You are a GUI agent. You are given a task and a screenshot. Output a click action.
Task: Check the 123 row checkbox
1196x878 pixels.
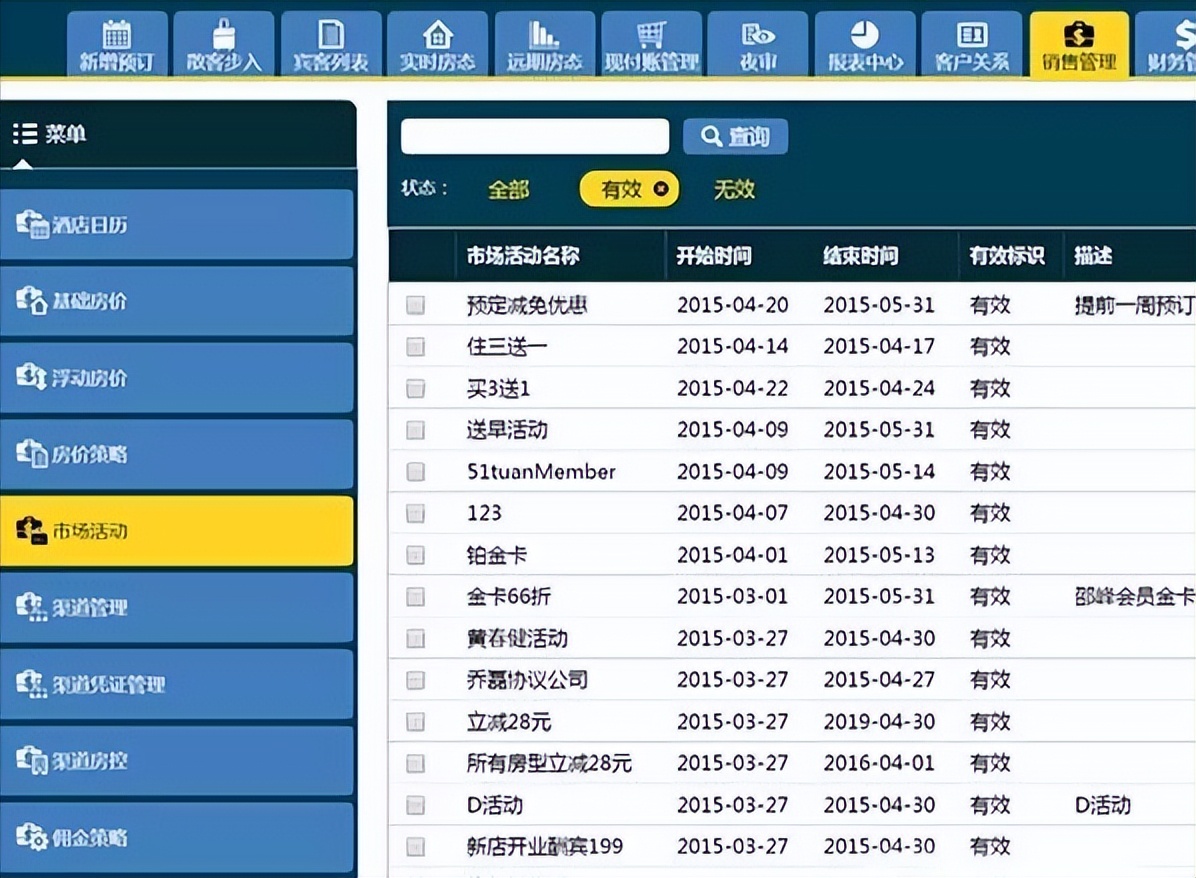pyautogui.click(x=416, y=513)
